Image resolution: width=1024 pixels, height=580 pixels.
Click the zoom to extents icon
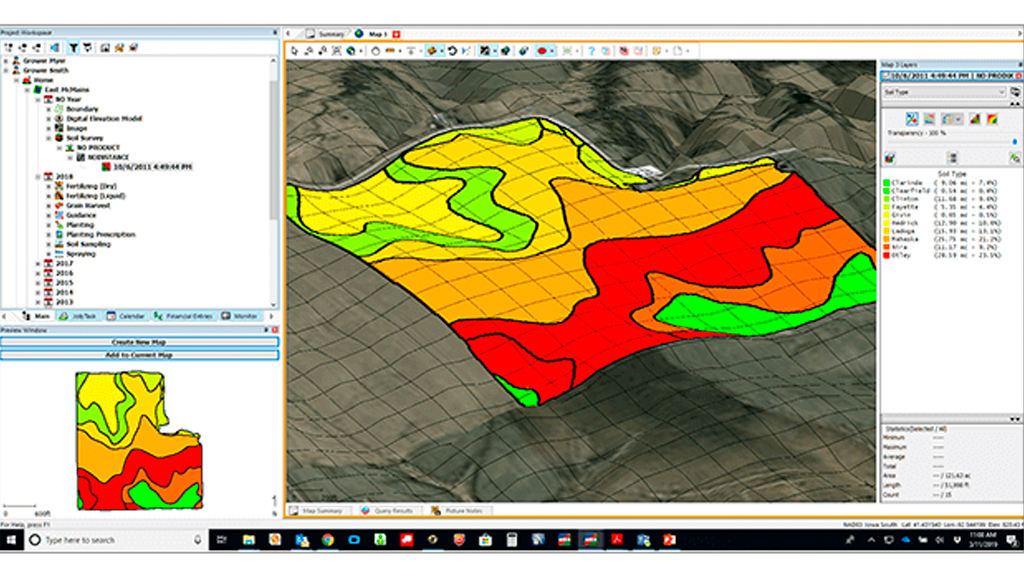pos(337,50)
